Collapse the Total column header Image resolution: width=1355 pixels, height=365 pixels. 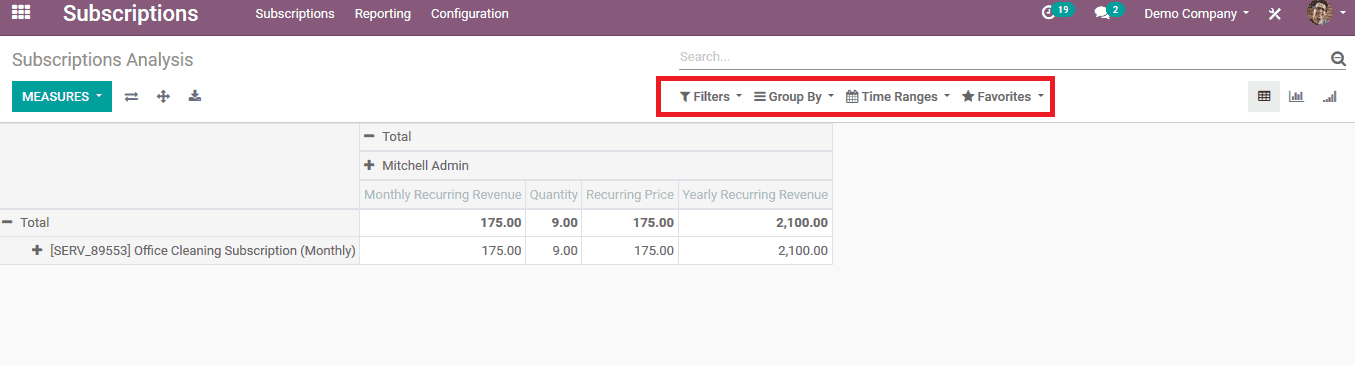point(596,137)
